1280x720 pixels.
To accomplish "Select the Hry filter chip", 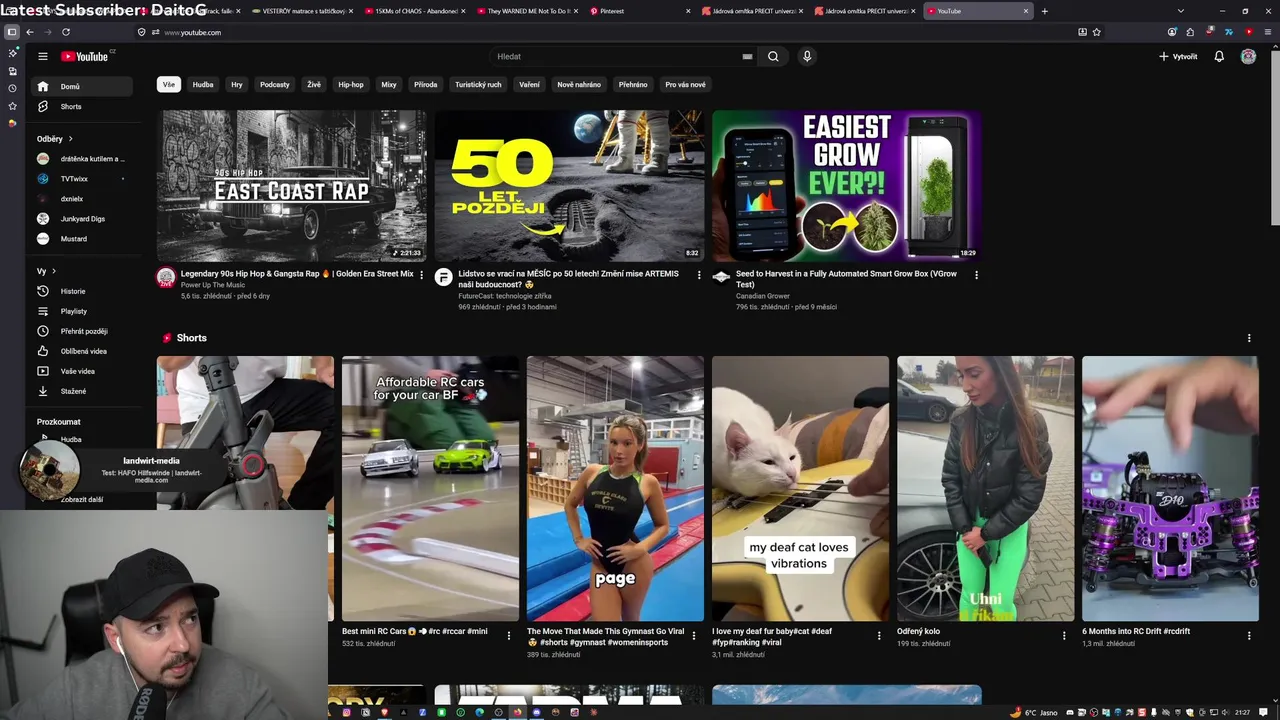I will pyautogui.click(x=237, y=85).
